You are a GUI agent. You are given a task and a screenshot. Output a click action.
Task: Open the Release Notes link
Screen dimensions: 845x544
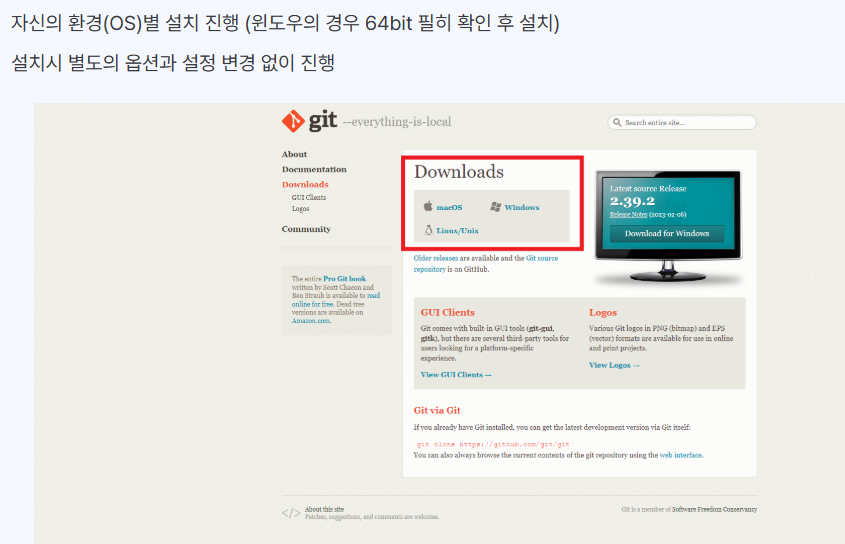click(x=628, y=215)
